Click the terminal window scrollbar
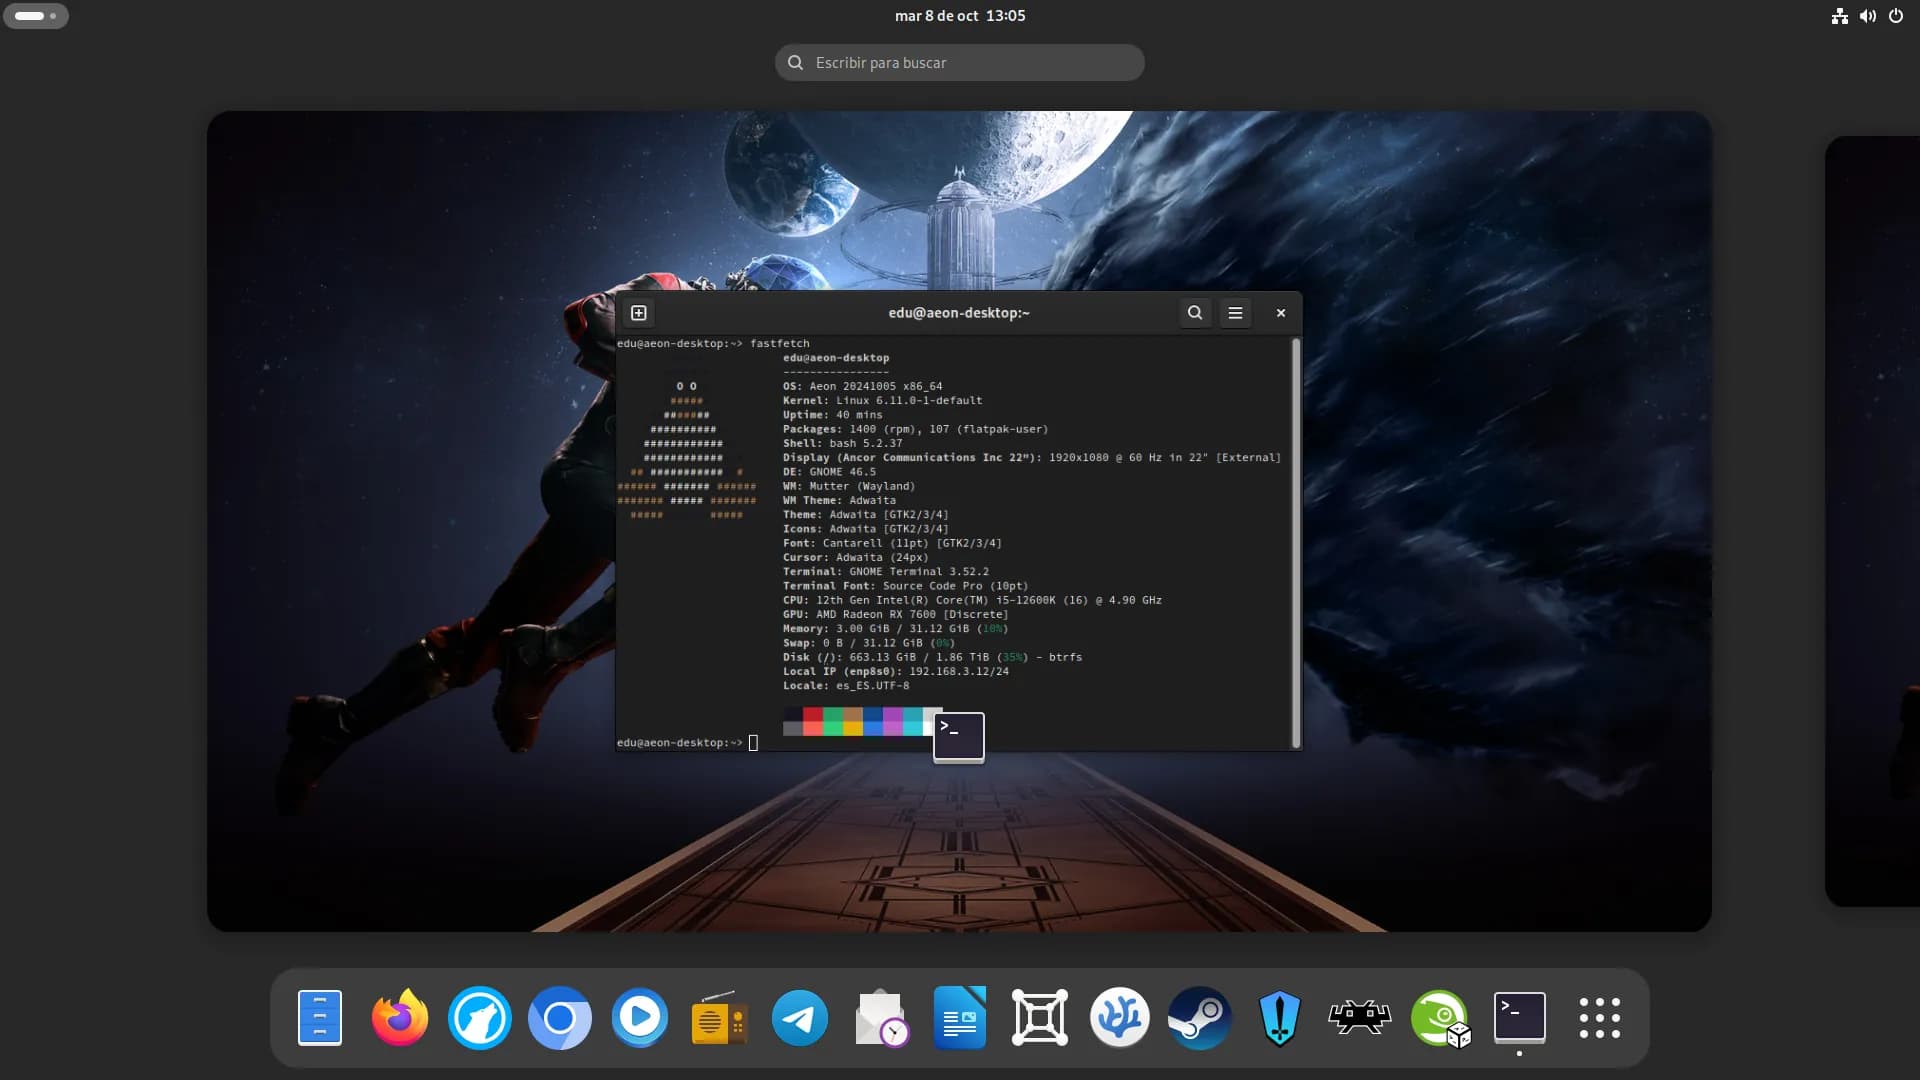Image resolution: width=1920 pixels, height=1080 pixels. coord(1296,543)
